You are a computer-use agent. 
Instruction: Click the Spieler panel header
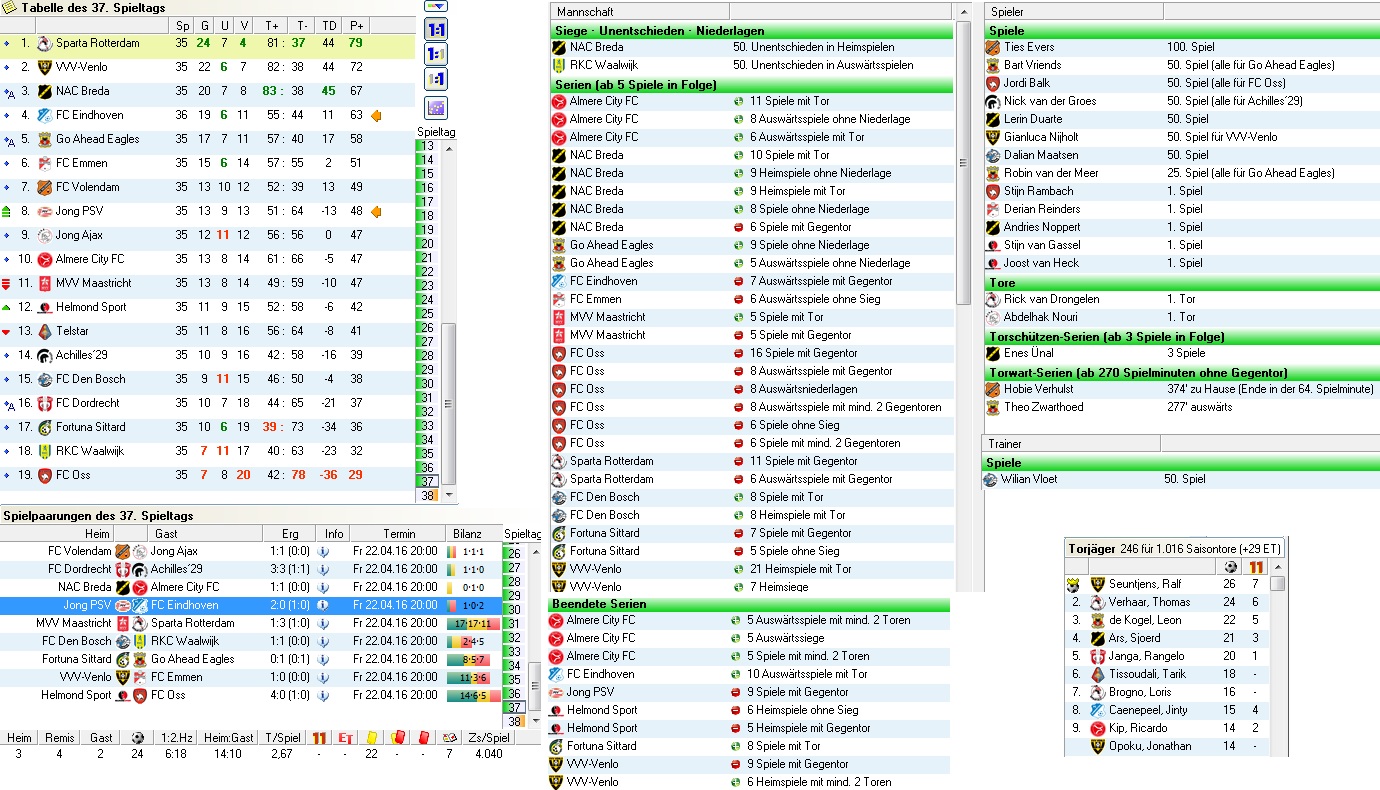(x=1073, y=11)
